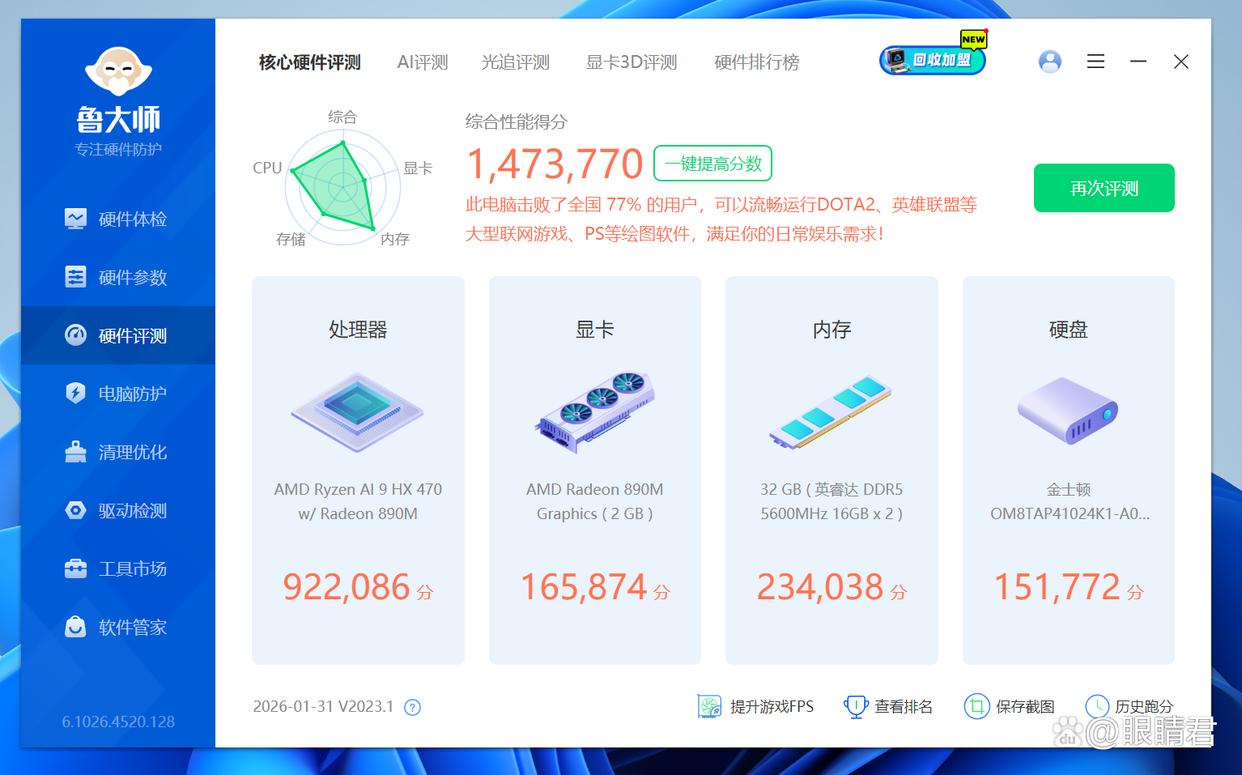Image resolution: width=1242 pixels, height=775 pixels.
Task: Click the date text 2026-01-31 V2023.1
Action: click(323, 707)
